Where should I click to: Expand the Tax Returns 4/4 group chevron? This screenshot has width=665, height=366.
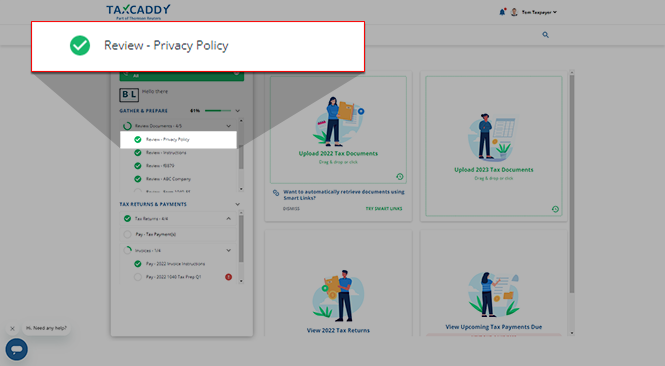229,219
